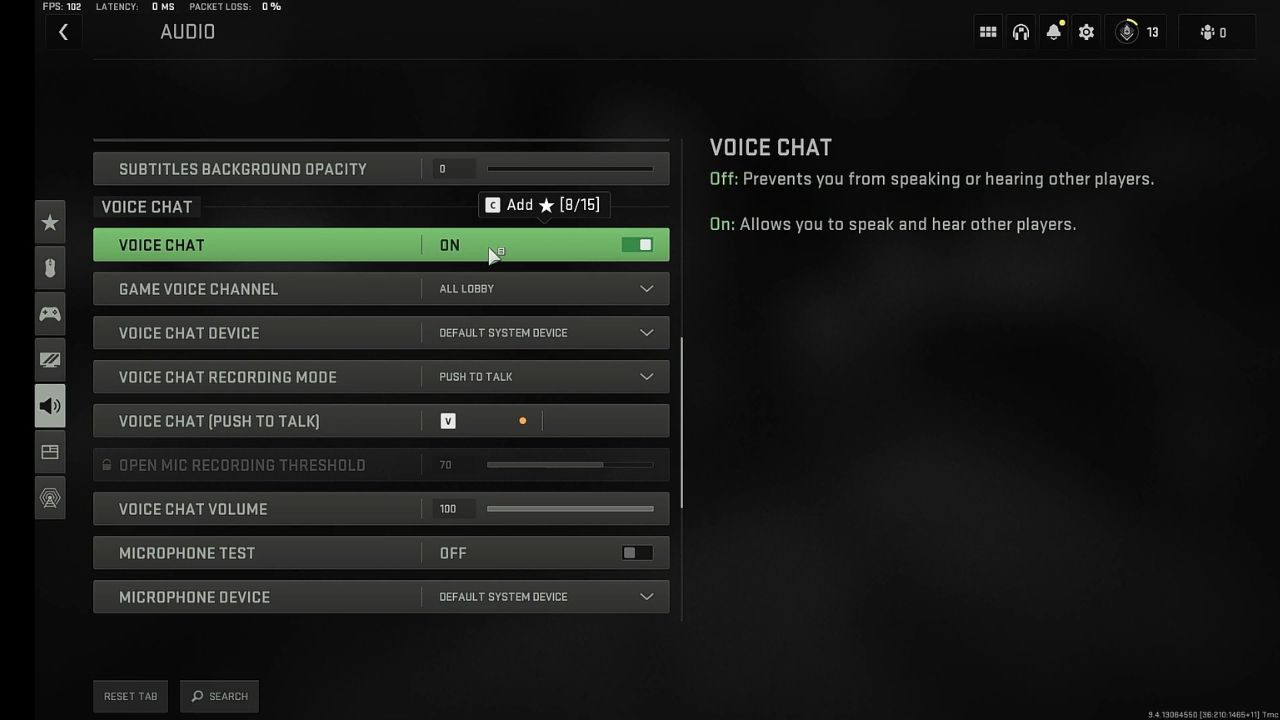Open the settings gear in top bar
This screenshot has height=720, width=1280.
pyautogui.click(x=1086, y=31)
